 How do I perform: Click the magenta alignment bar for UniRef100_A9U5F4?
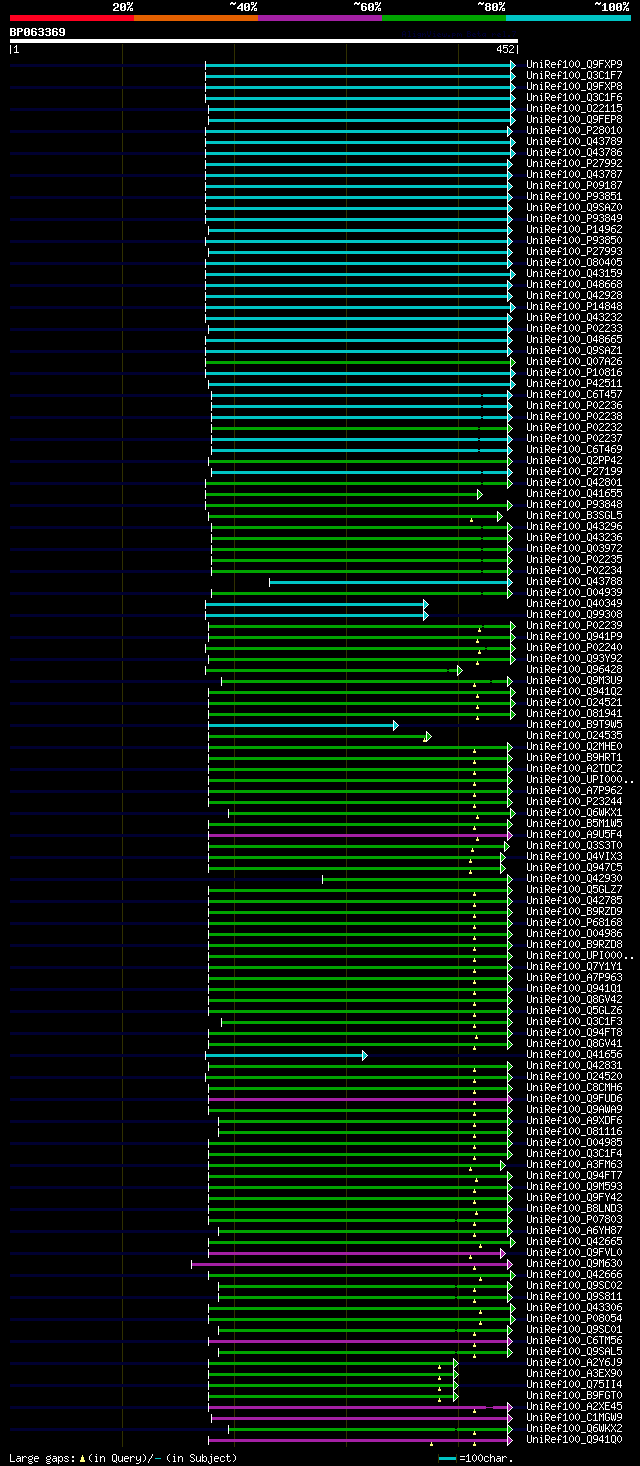(360, 835)
